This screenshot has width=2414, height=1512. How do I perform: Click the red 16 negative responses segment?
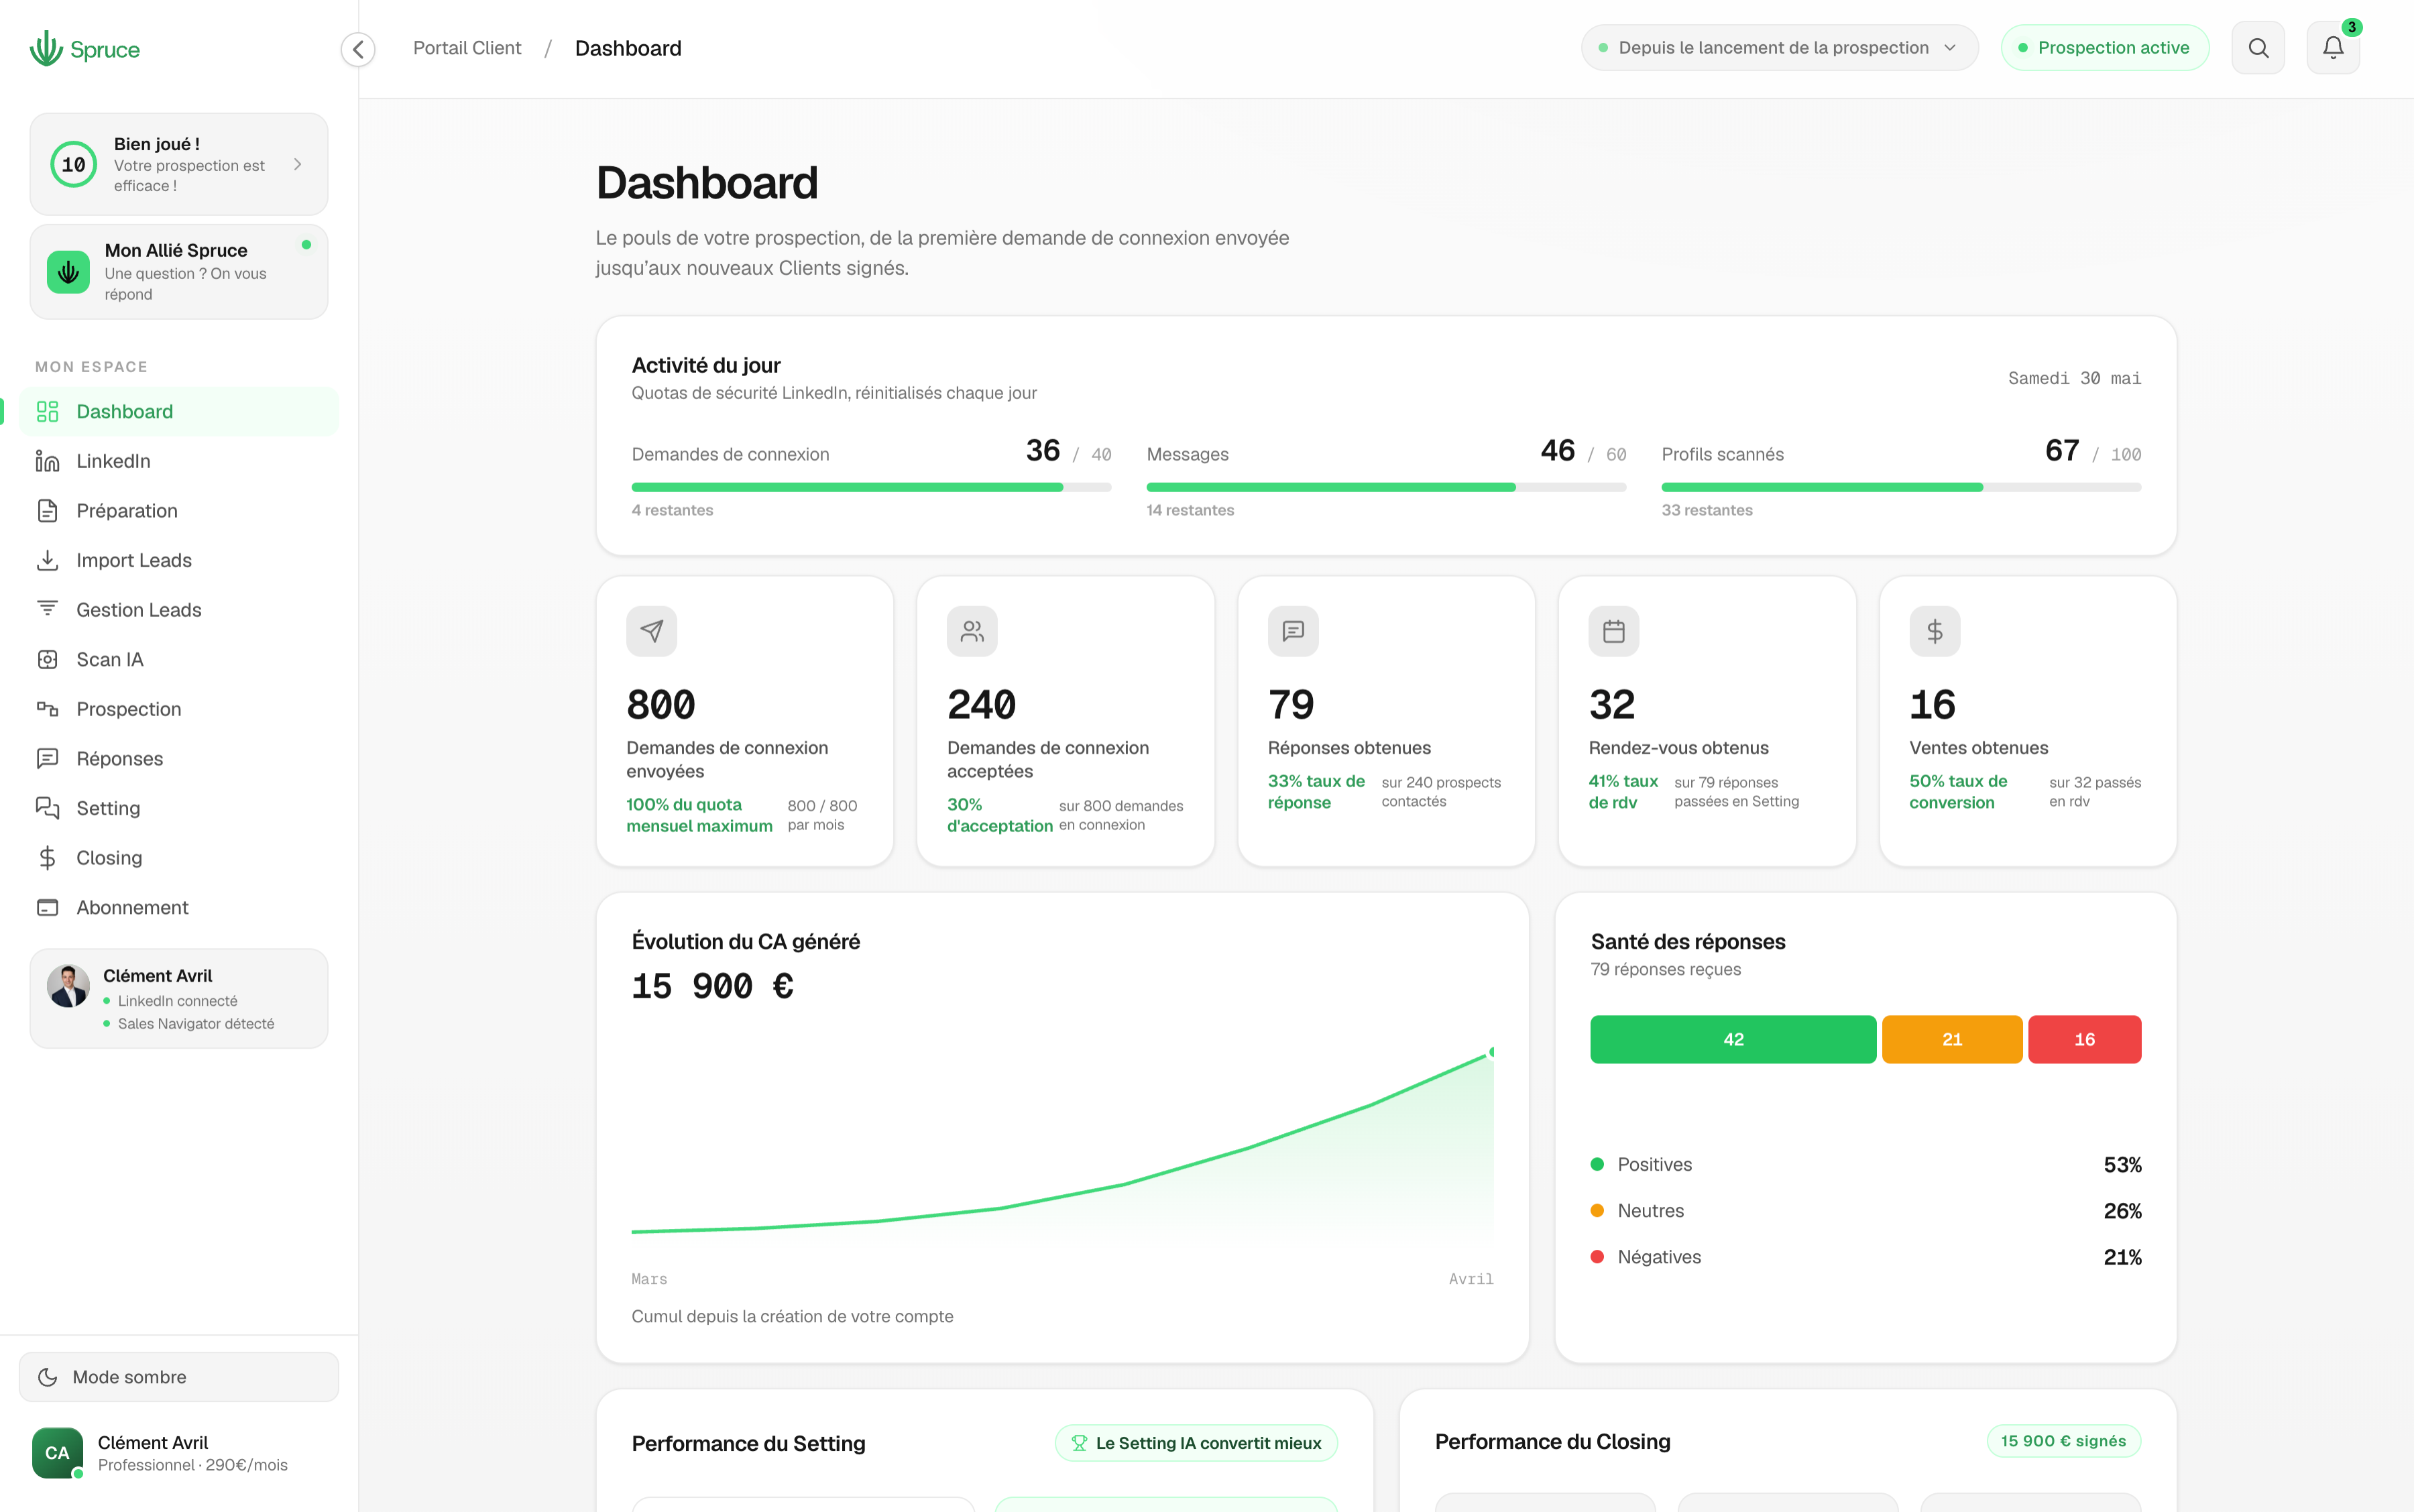coord(2084,1039)
